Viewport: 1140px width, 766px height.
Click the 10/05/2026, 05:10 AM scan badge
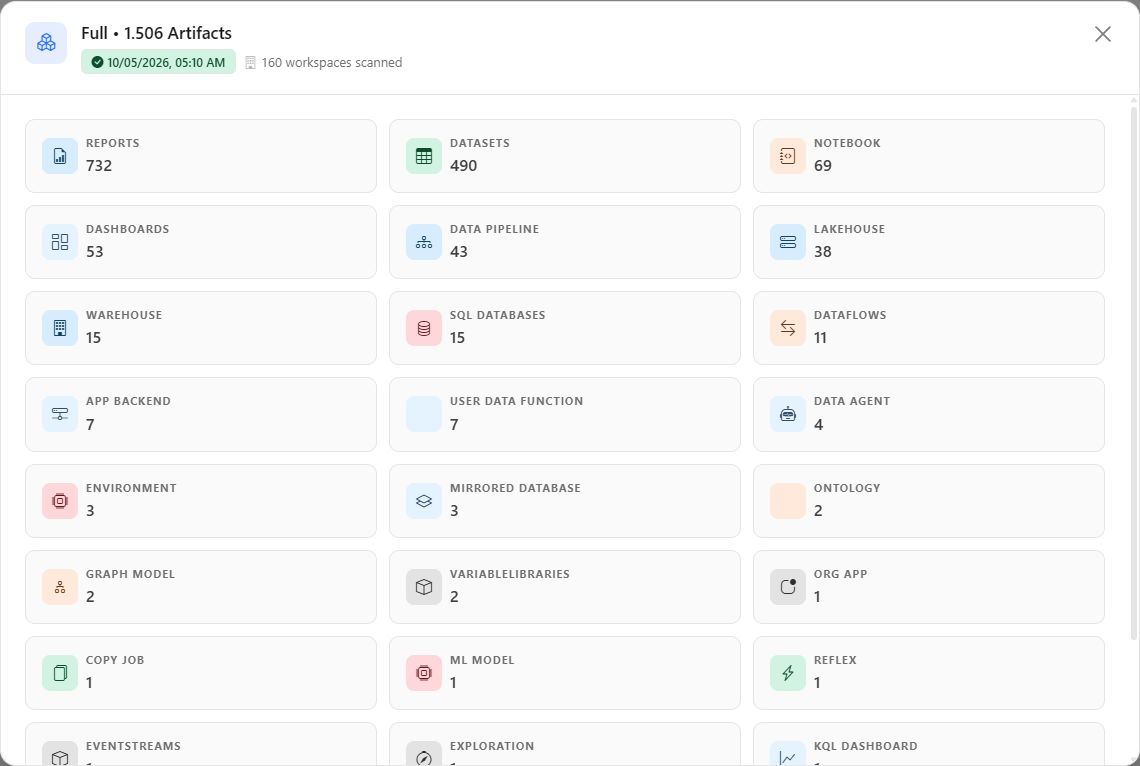click(158, 63)
